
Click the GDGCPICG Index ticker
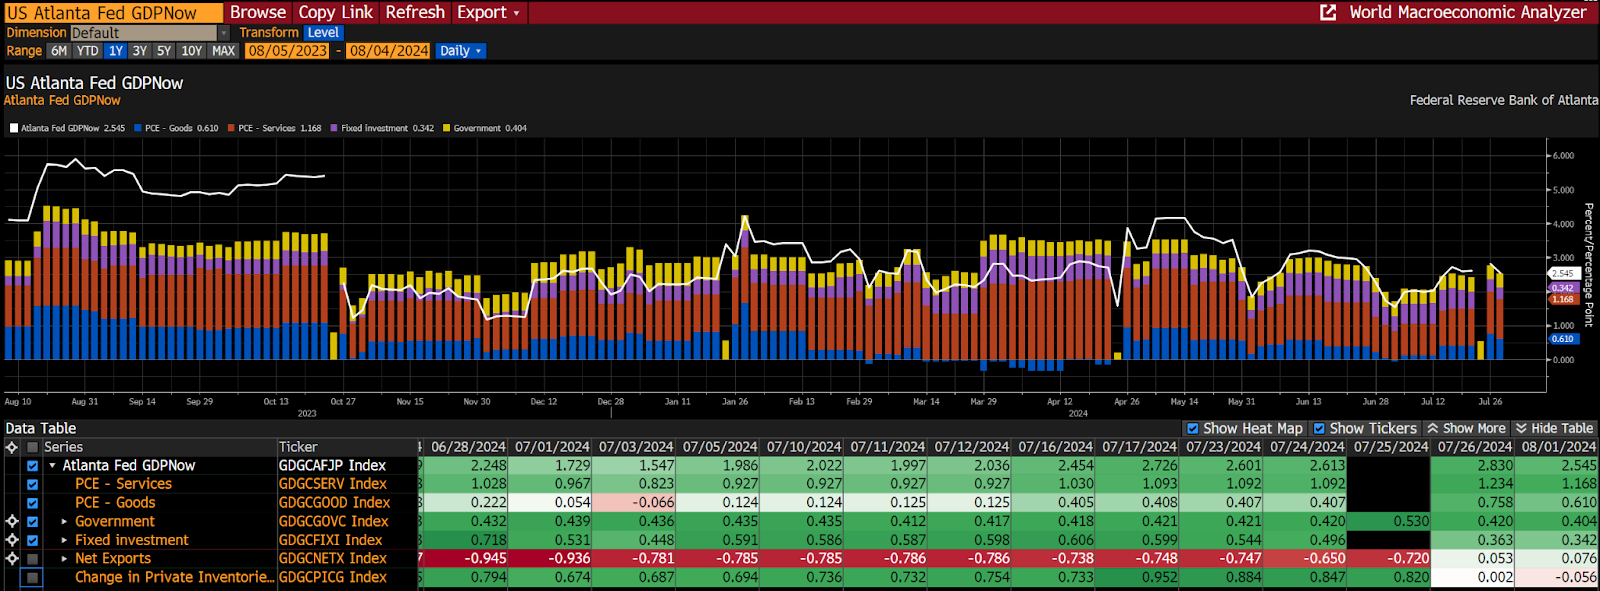click(x=332, y=577)
